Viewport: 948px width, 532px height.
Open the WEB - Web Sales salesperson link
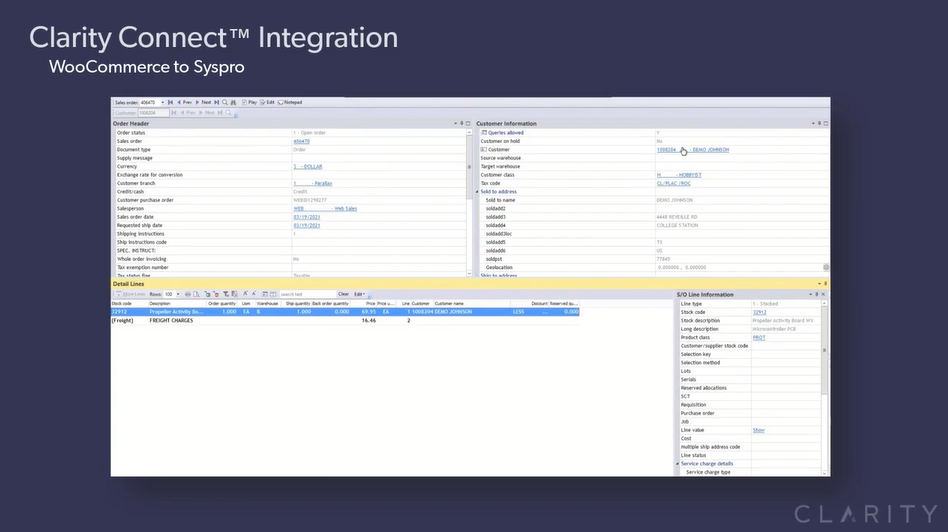(x=325, y=209)
